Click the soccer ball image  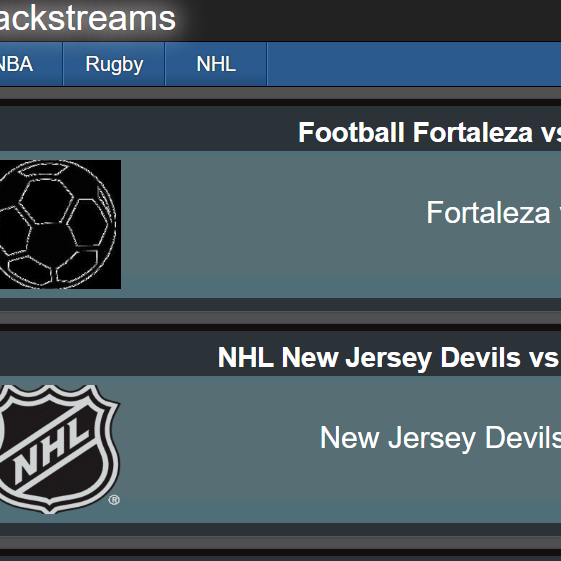point(60,224)
